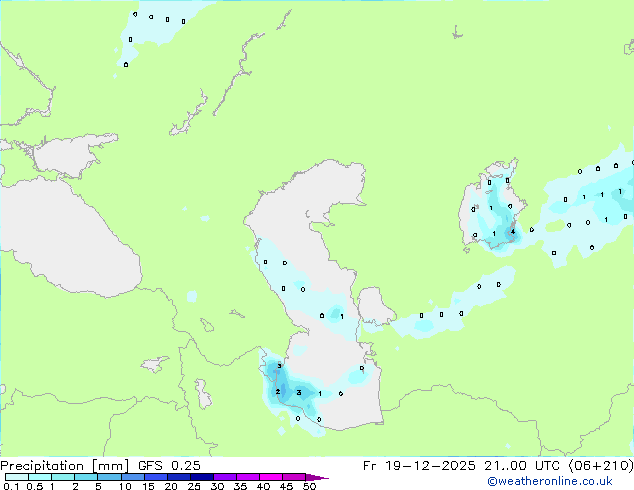Click the legend scale label '25'
Viewport: 634px width, 490px height.
point(194,486)
